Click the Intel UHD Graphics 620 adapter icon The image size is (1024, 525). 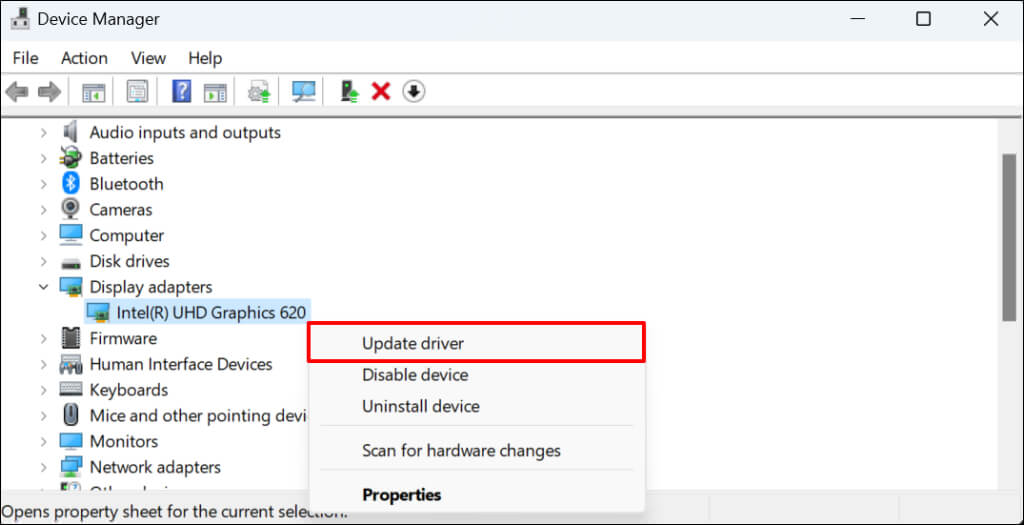tap(98, 313)
